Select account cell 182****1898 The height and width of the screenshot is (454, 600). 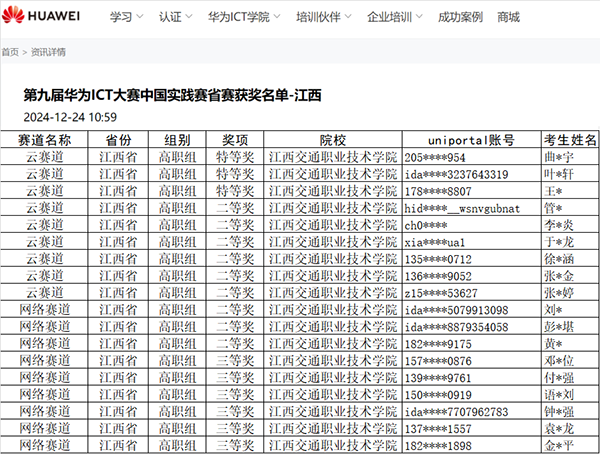pyautogui.click(x=472, y=445)
